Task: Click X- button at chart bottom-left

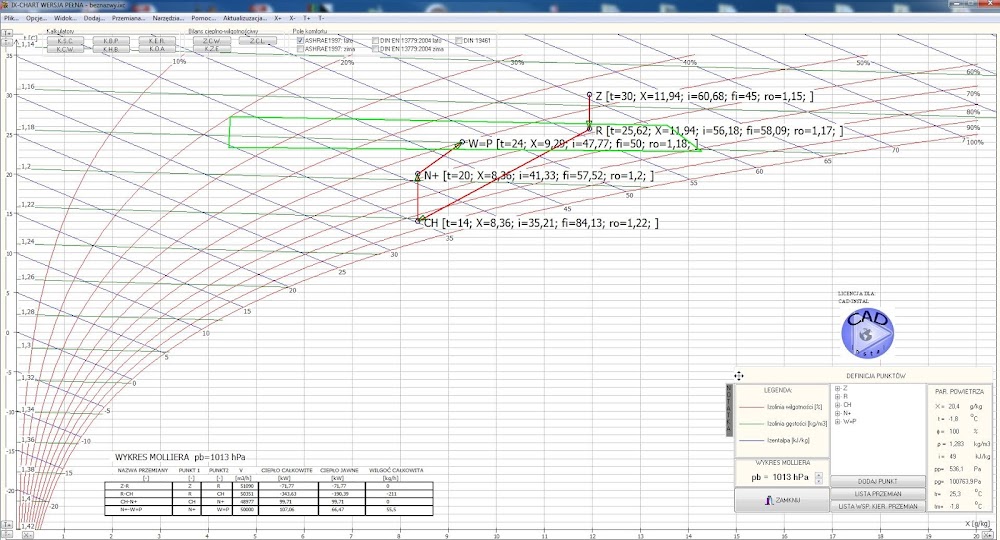Action: coord(27,536)
